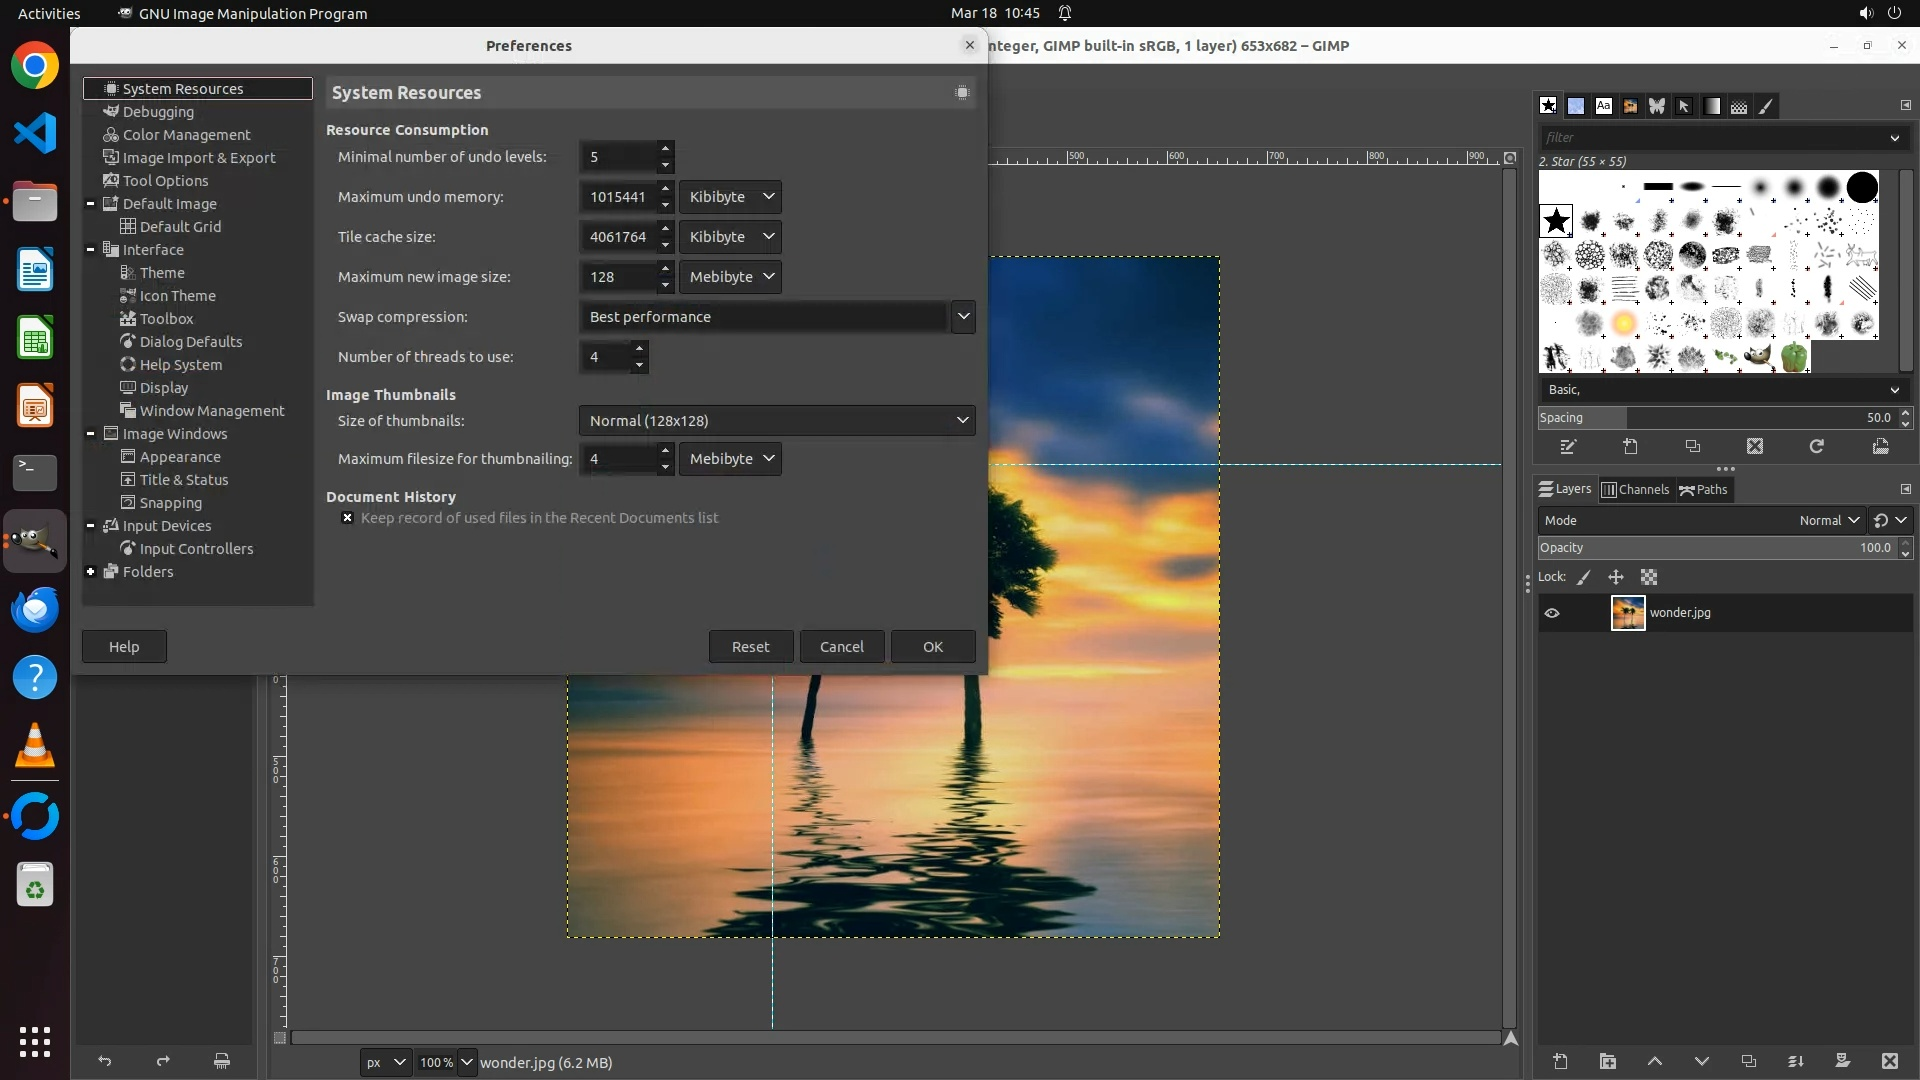Click the lock alpha channel icon
Screen dimensions: 1920x1080
(x=1649, y=577)
